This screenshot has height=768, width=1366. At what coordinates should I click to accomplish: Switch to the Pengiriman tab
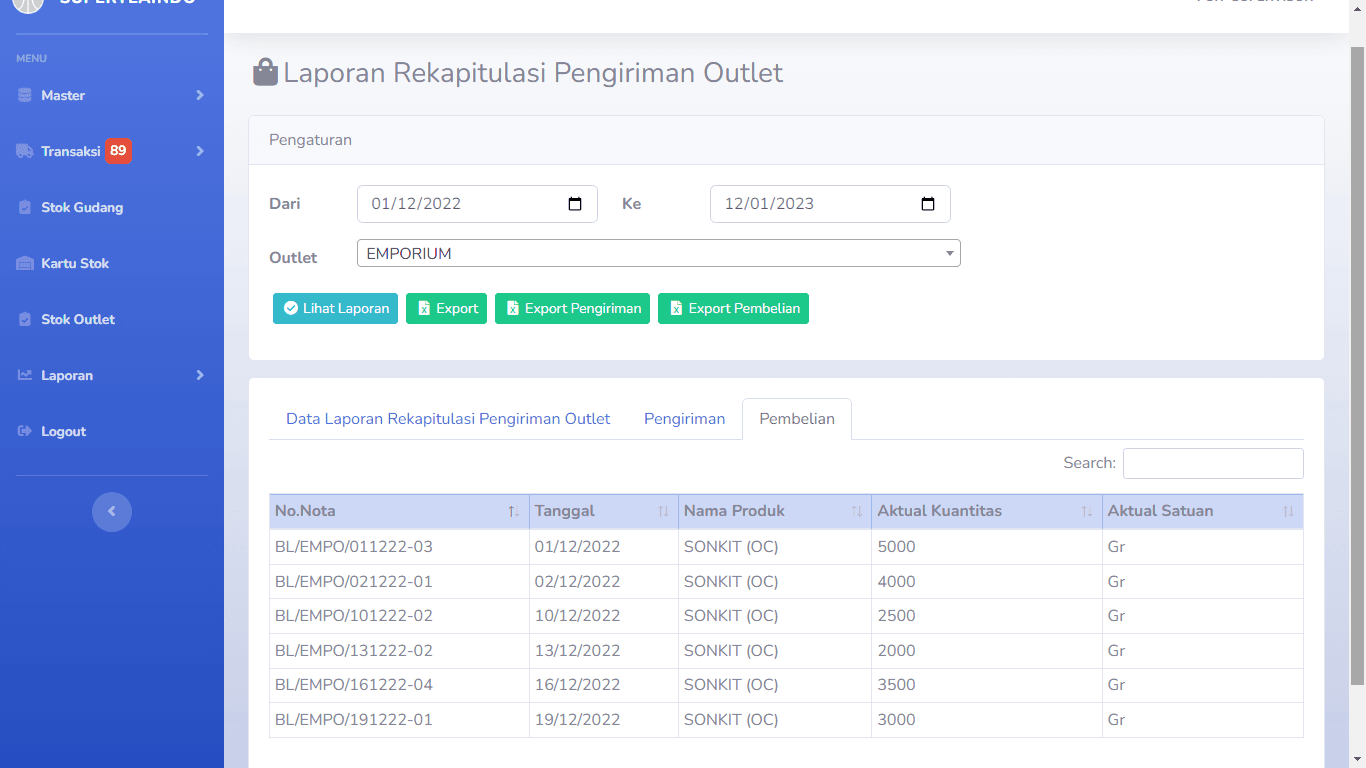coord(684,419)
